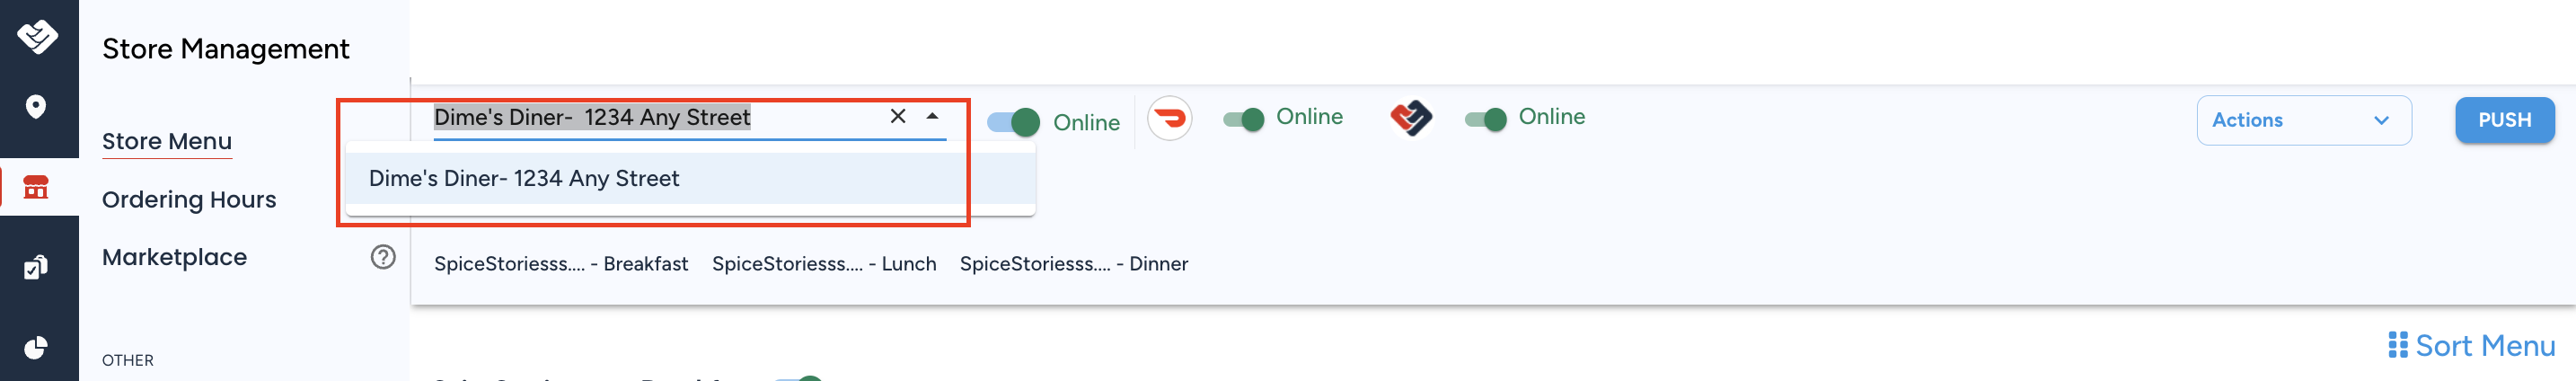Click the DoorDash logo icon
The width and height of the screenshot is (2576, 381).
[x=1169, y=119]
